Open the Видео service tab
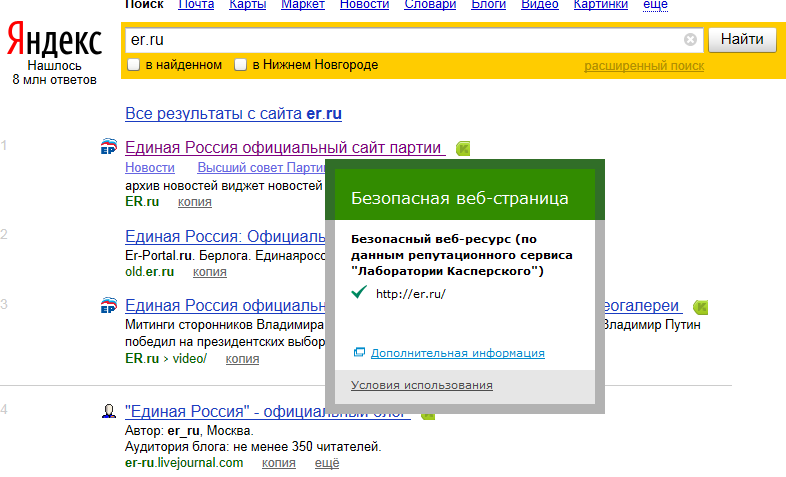Screen dimensions: 786x477 click(x=540, y=5)
